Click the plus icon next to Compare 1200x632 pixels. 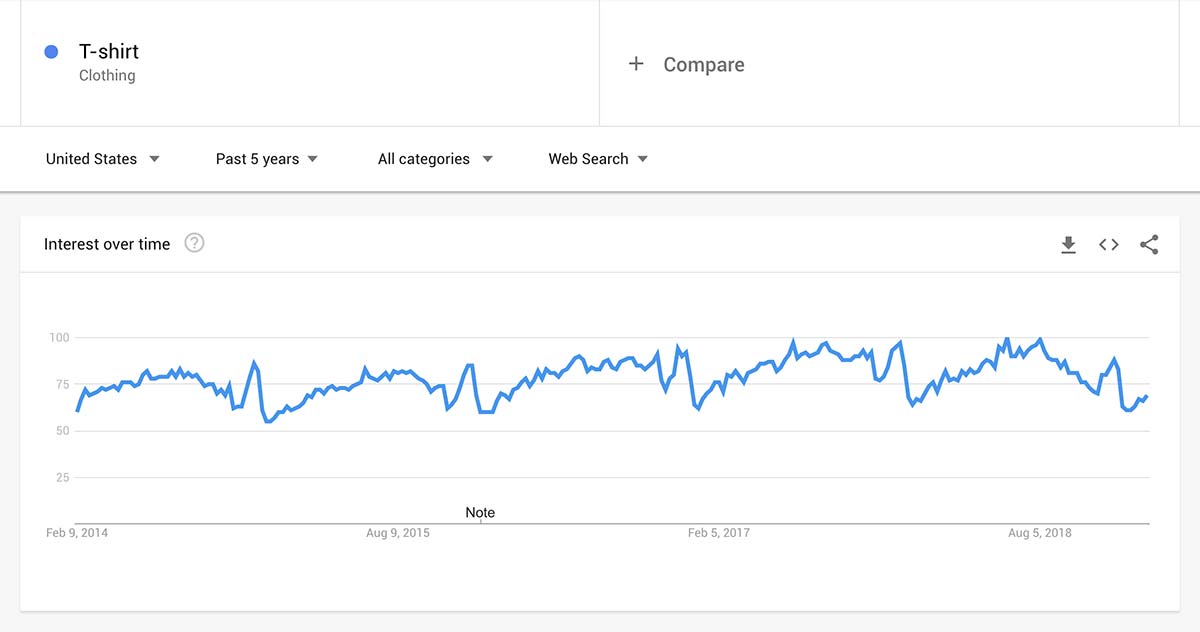point(637,63)
